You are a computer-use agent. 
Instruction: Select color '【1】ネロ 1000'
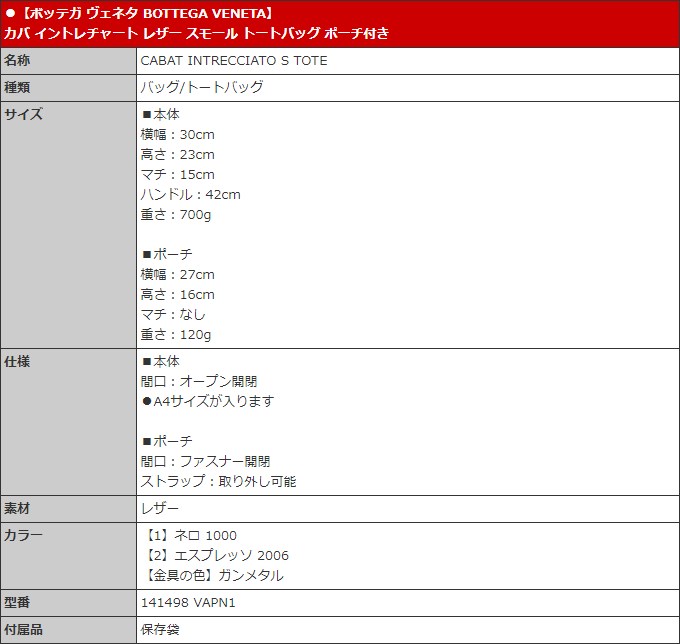click(x=190, y=536)
